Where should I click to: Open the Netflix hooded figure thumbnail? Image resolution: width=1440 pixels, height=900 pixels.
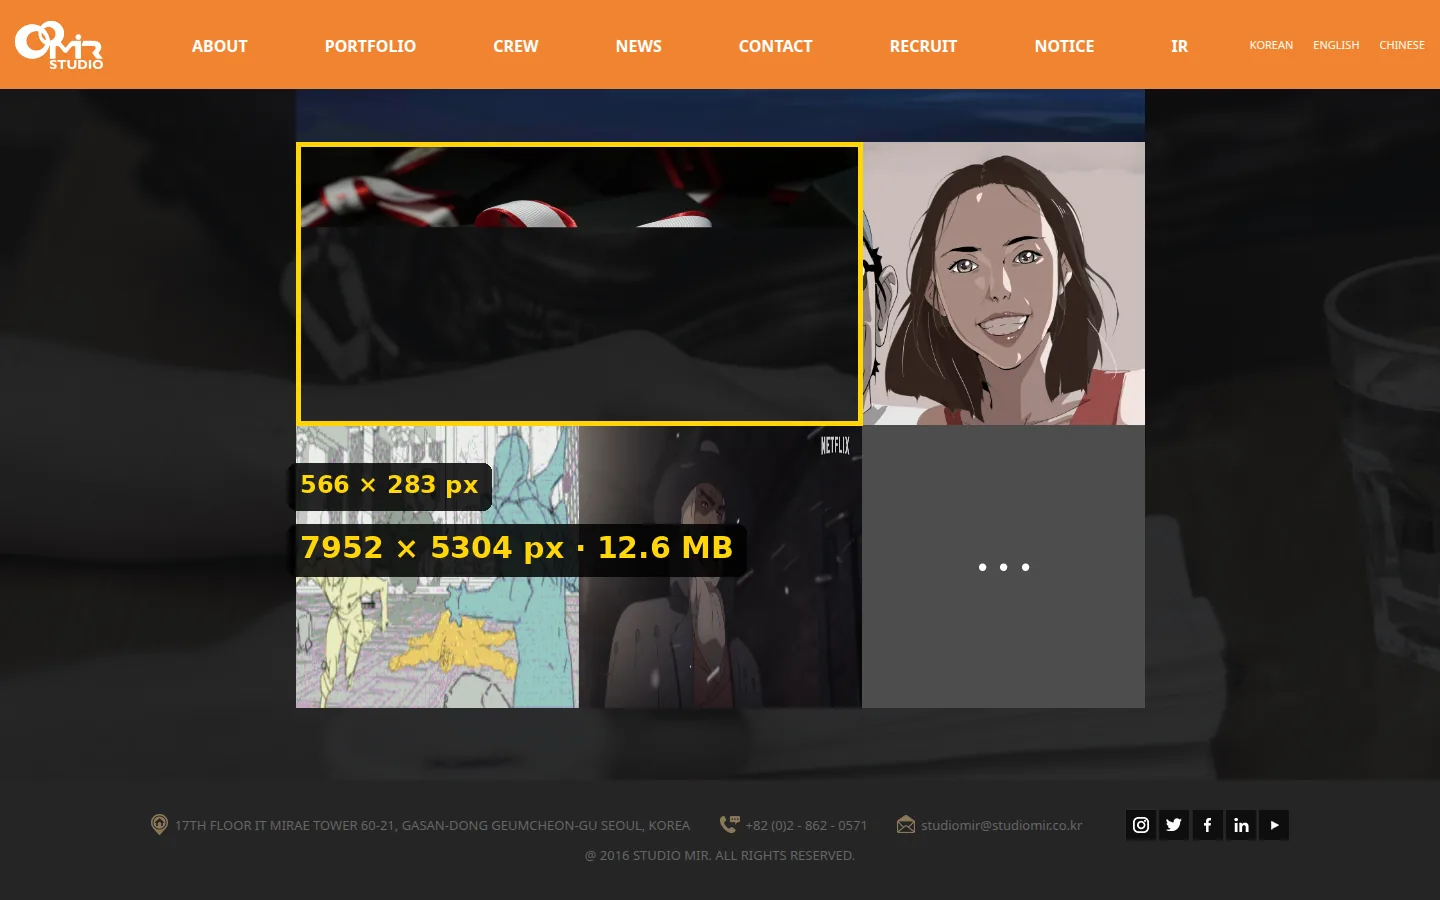coord(720,567)
